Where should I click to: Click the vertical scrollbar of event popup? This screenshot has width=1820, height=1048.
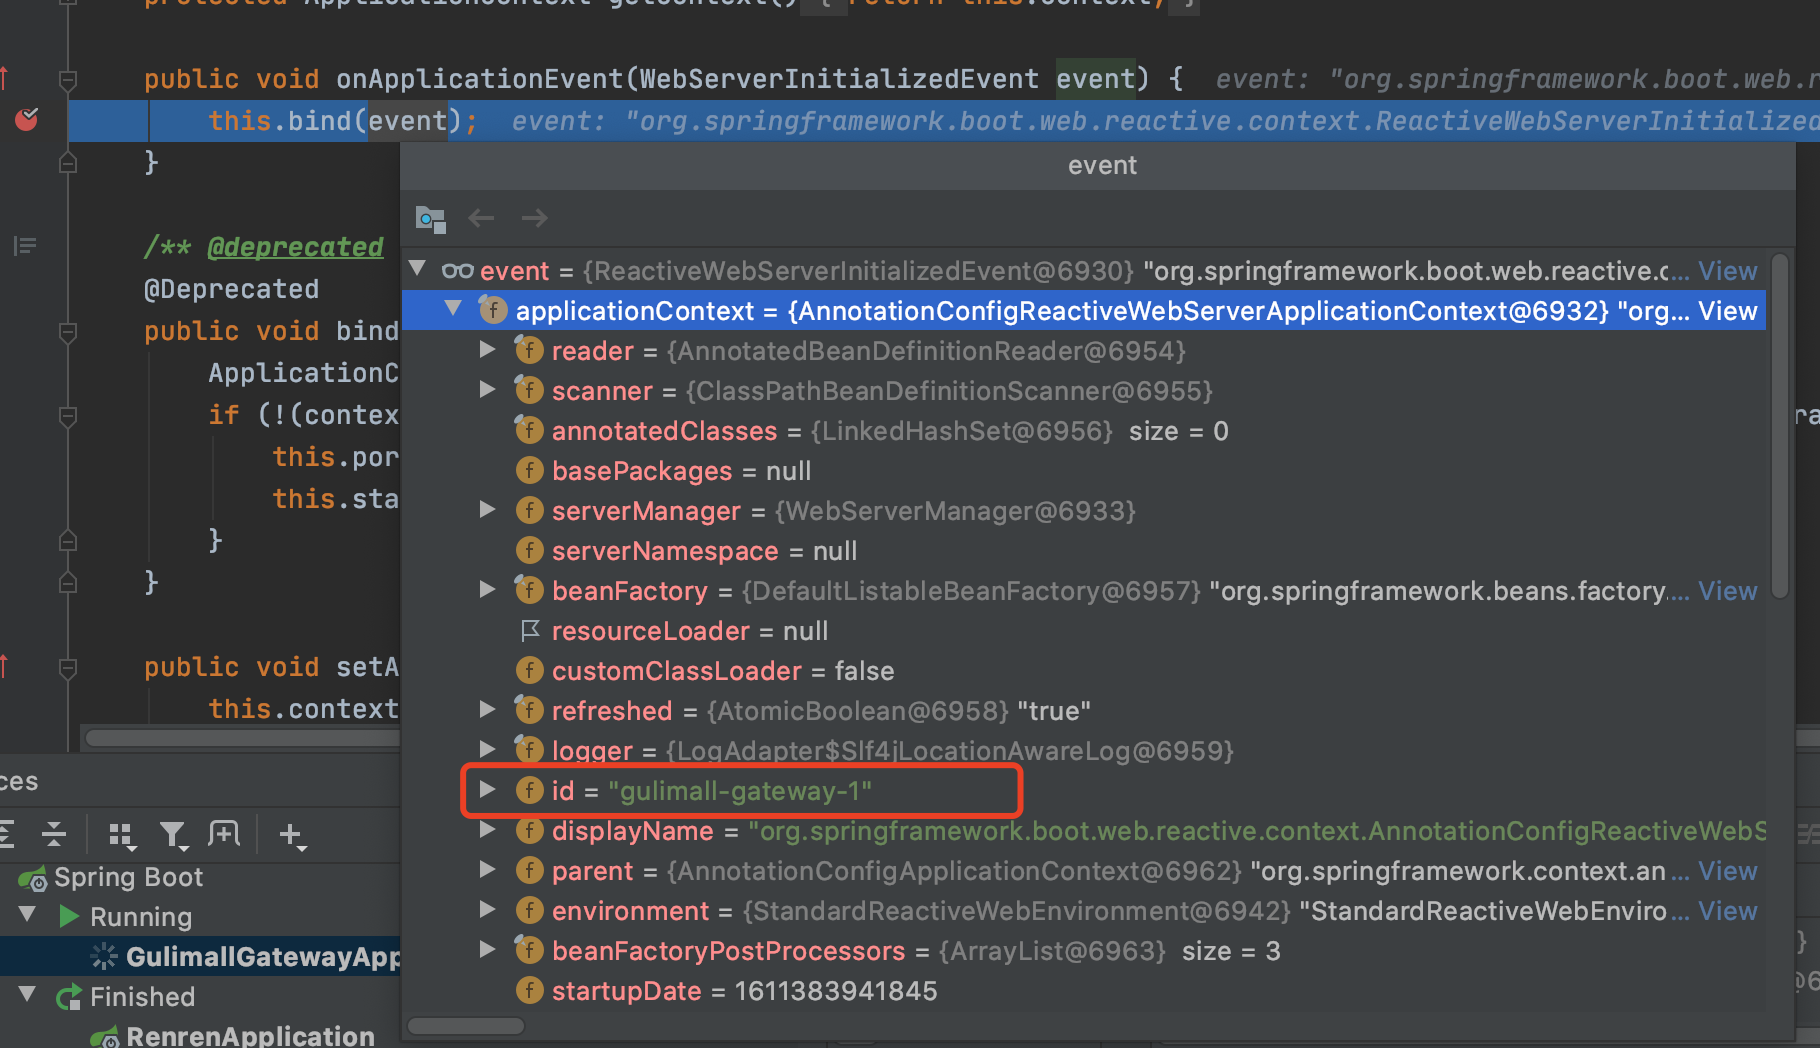coord(1780,425)
